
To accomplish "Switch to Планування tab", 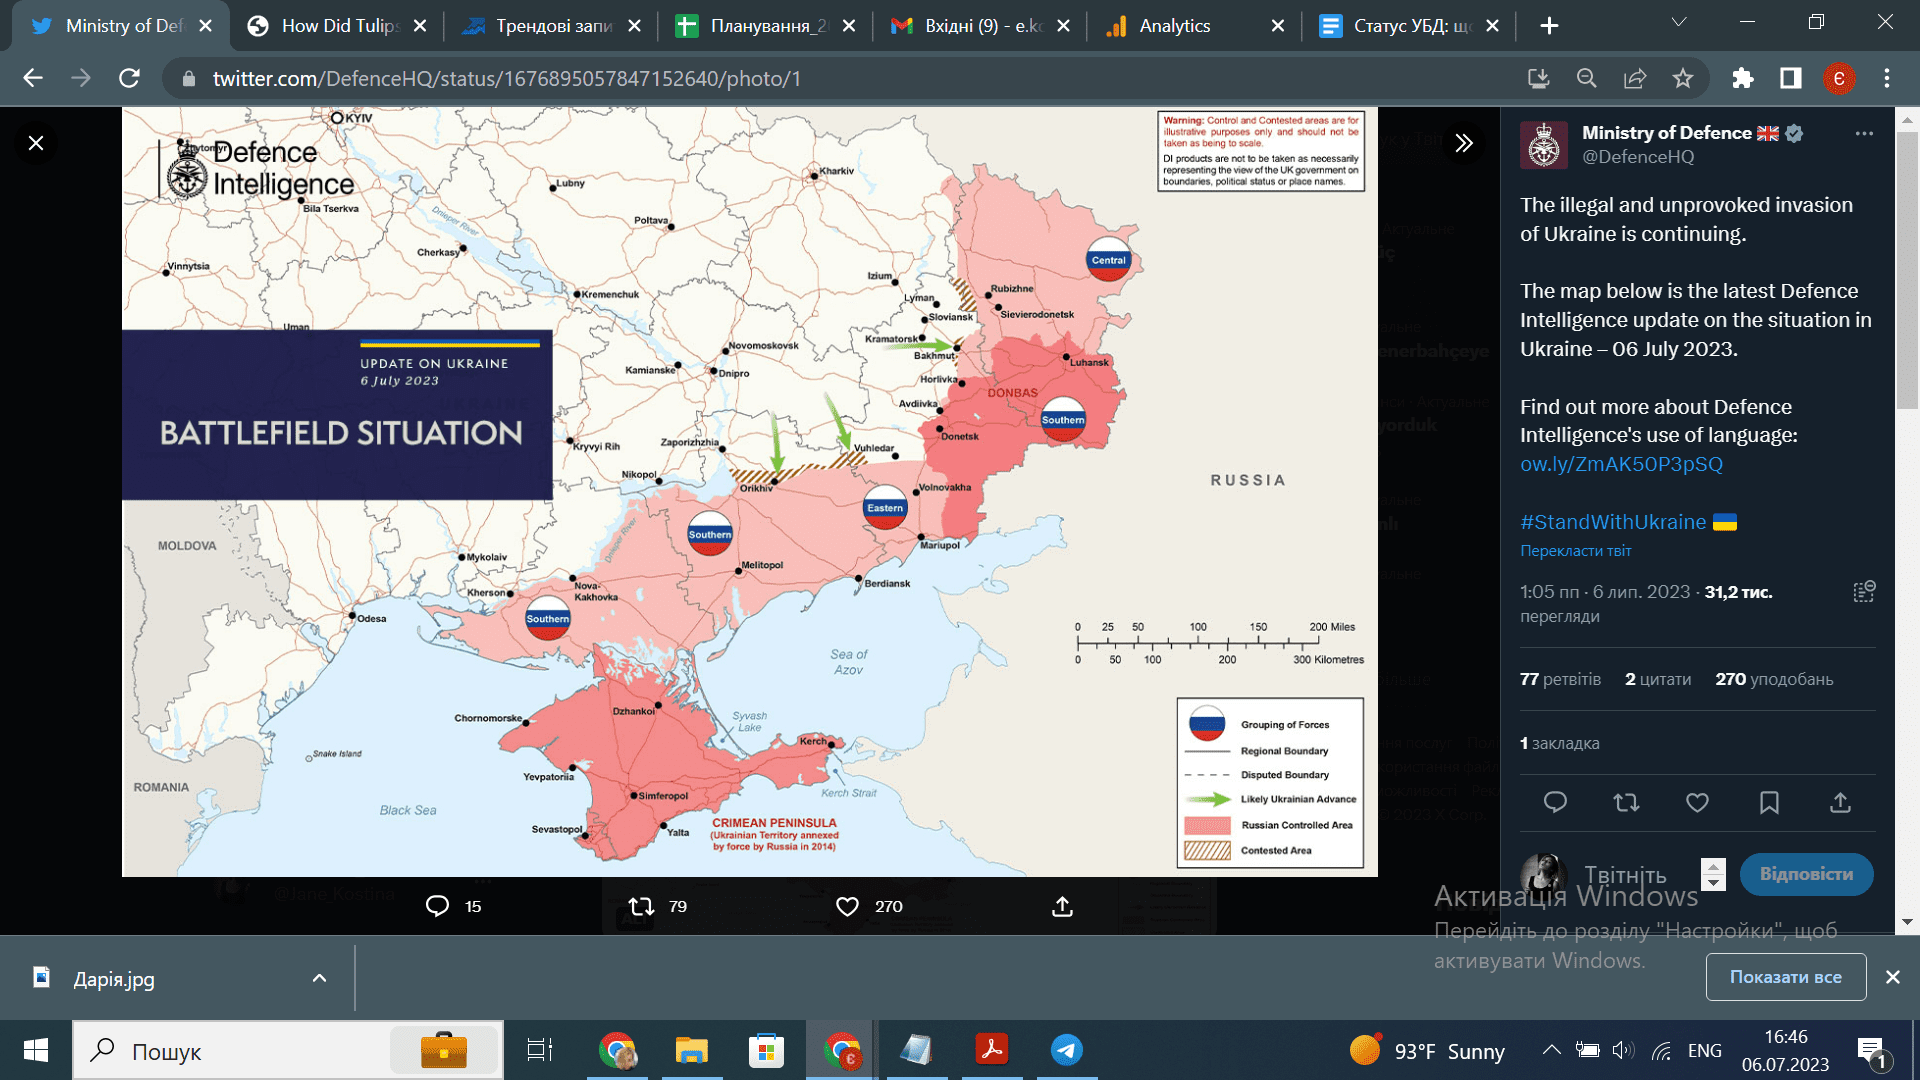I will 765,26.
